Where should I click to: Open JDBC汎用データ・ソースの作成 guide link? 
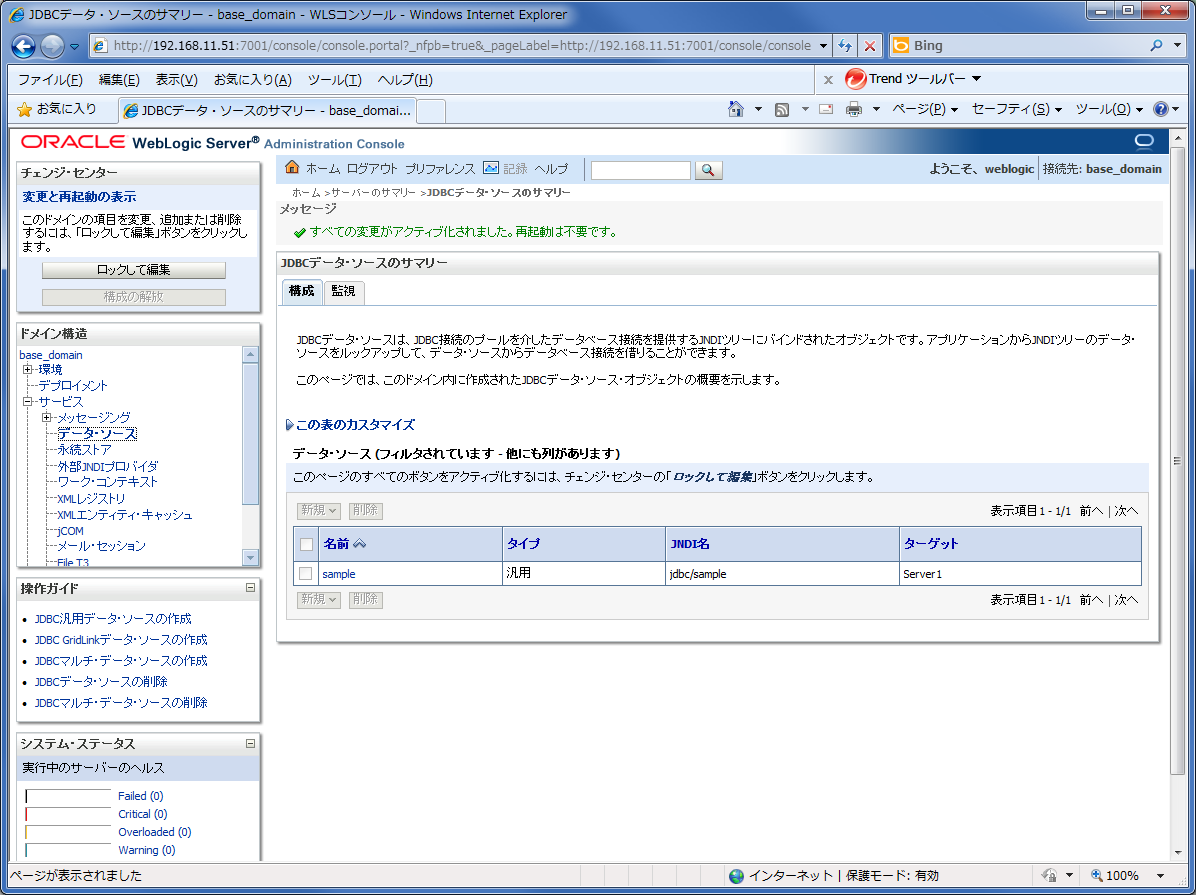click(x=113, y=619)
